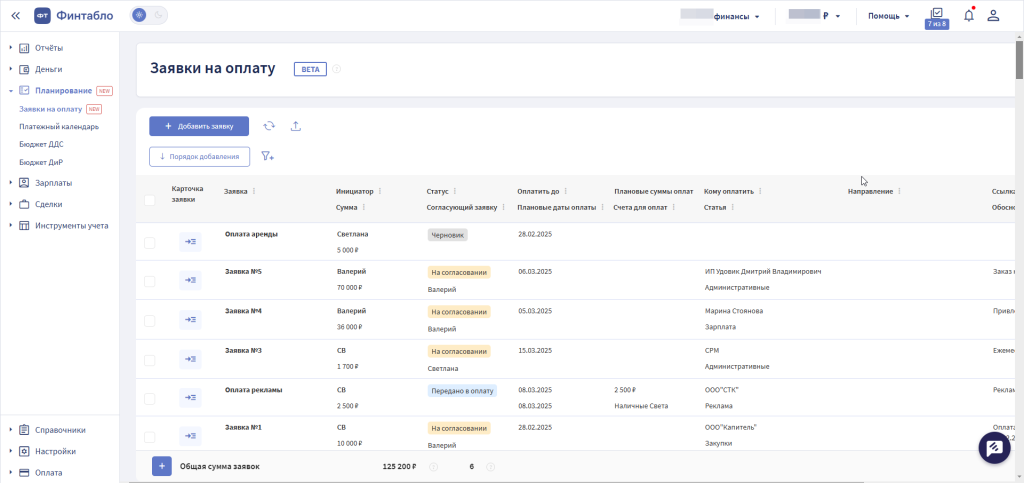Click the Оплата card icon in sidebar

point(24,473)
